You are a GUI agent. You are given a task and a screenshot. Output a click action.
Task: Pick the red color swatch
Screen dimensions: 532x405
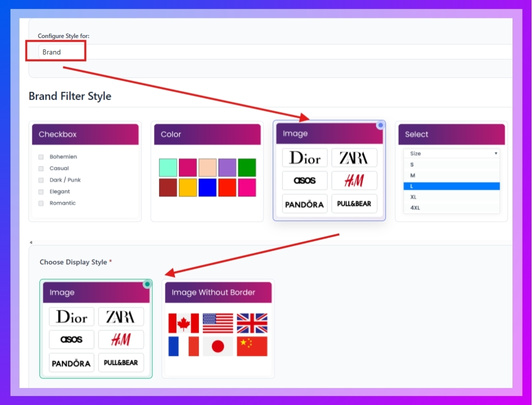coord(227,188)
